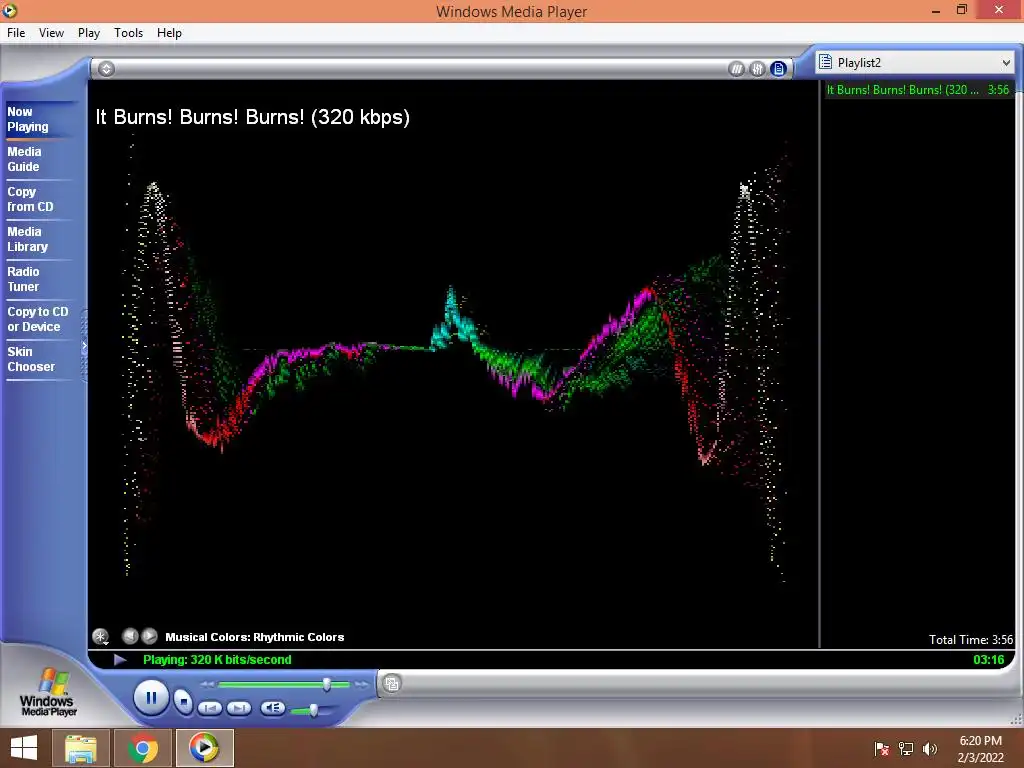Select the It Burns! Burns! Burns! playlist entry
Image resolution: width=1024 pixels, height=768 pixels.
click(918, 90)
